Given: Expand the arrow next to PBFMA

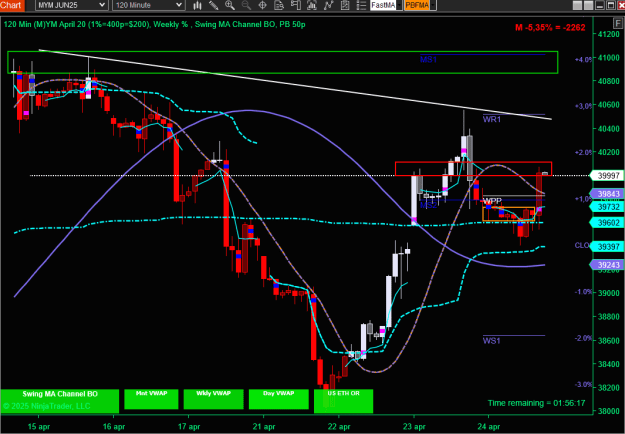Looking at the screenshot, I should (433, 5).
